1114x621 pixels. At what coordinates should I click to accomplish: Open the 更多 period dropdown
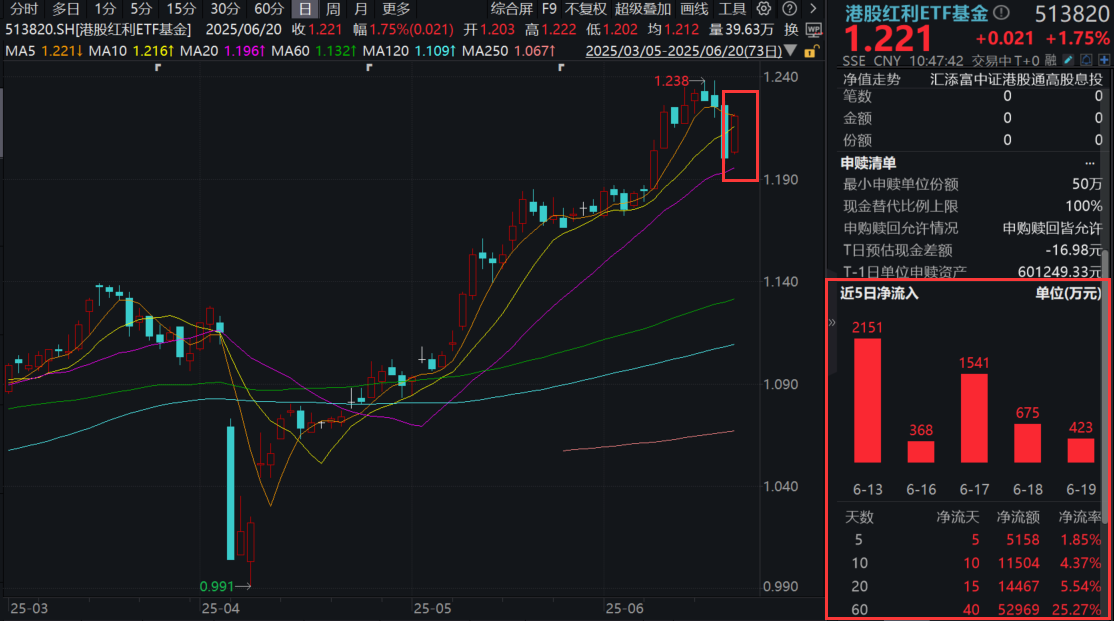pyautogui.click(x=395, y=8)
